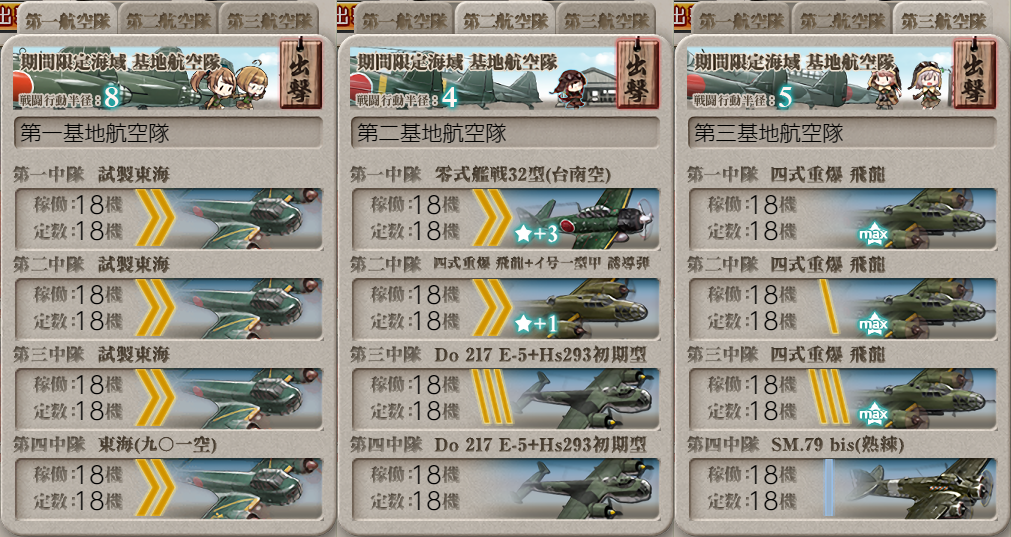Image resolution: width=1011 pixels, height=537 pixels.
Task: Click double chevron proficiency on first 試製東海
Action: [x=155, y=219]
